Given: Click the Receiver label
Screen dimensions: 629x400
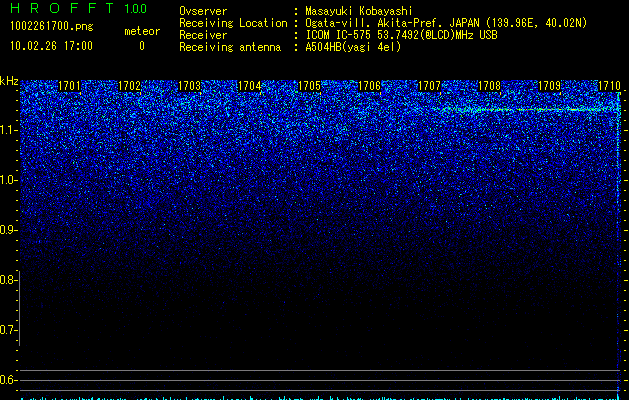Looking at the screenshot, I should [203, 35].
